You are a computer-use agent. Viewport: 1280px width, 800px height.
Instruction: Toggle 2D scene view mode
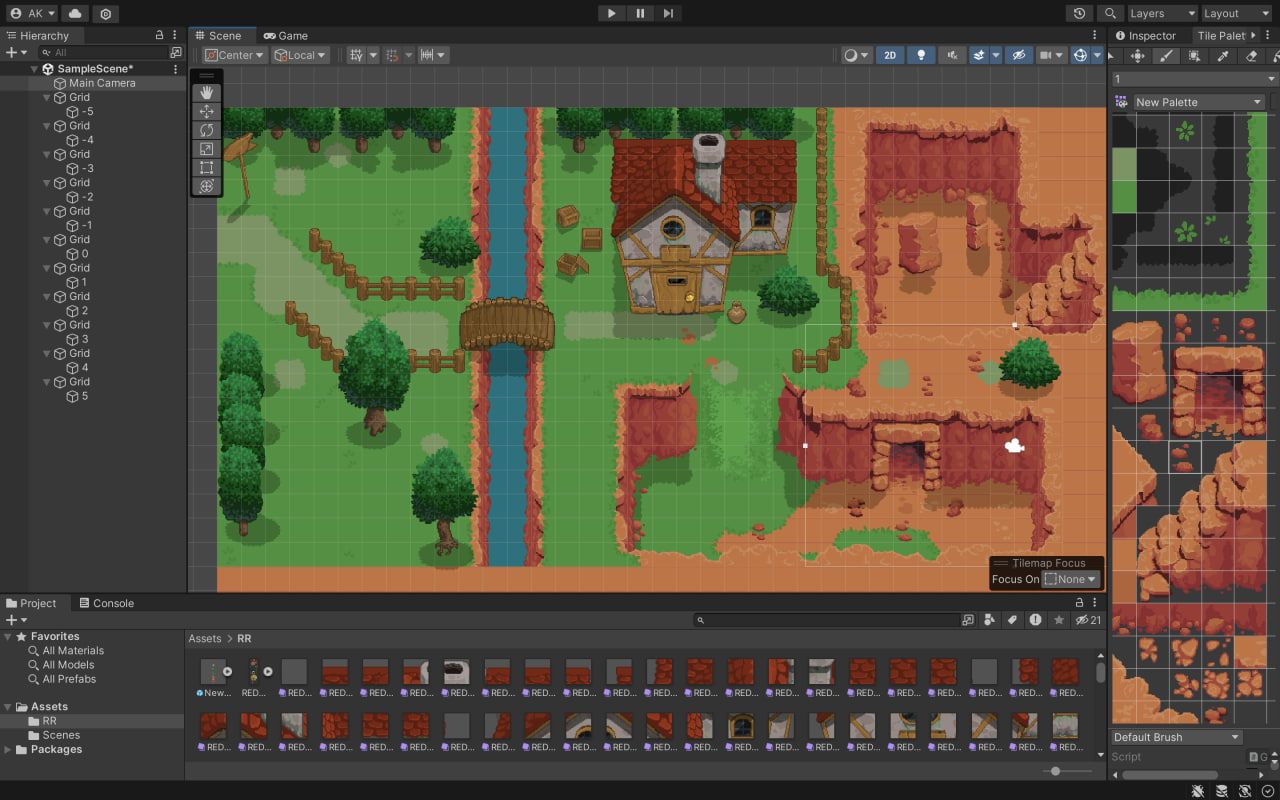(x=889, y=56)
